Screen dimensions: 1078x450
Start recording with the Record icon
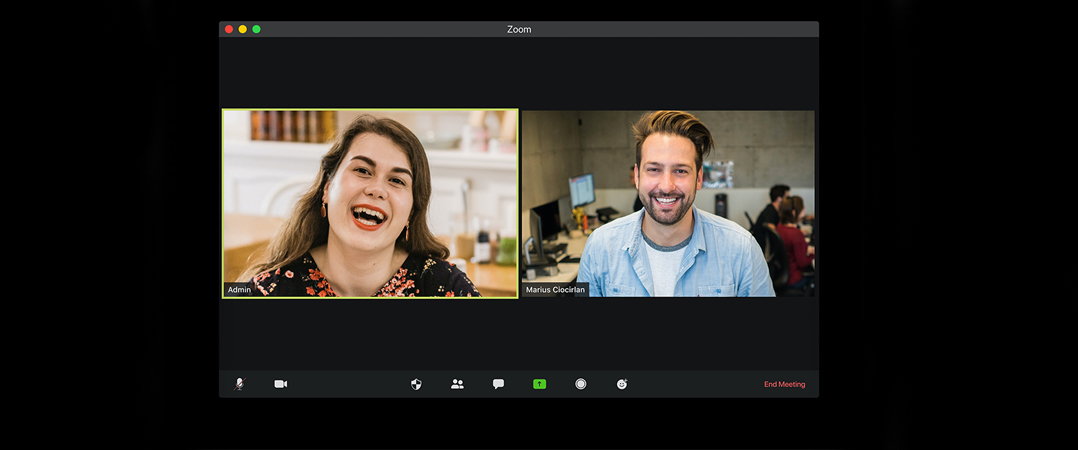[x=581, y=384]
